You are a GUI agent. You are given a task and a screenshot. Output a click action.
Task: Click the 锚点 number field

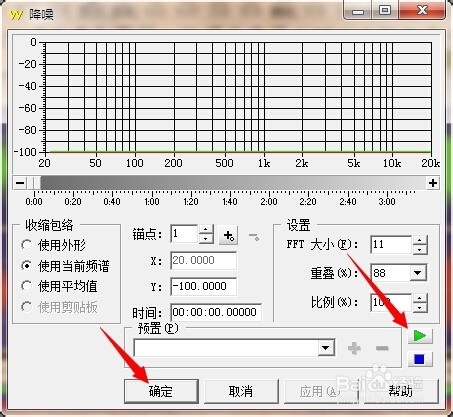coord(184,234)
